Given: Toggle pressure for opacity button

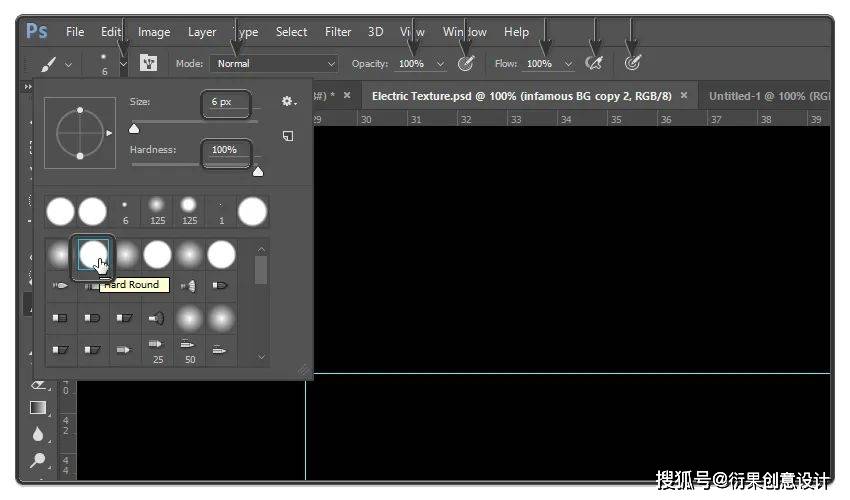Looking at the screenshot, I should click(x=466, y=63).
